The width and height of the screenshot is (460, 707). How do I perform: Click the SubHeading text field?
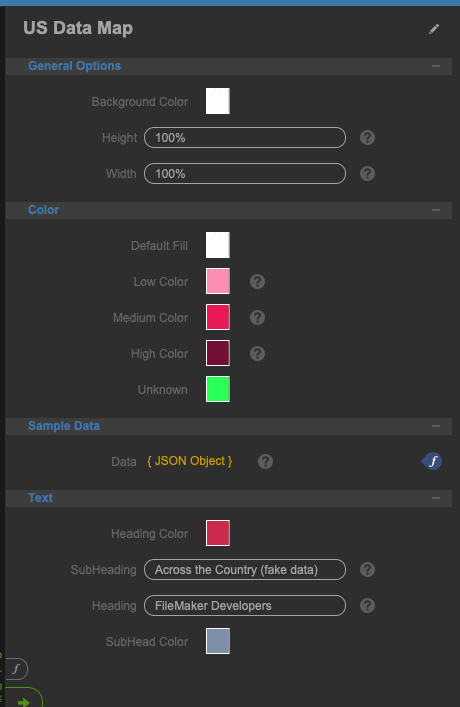point(245,569)
